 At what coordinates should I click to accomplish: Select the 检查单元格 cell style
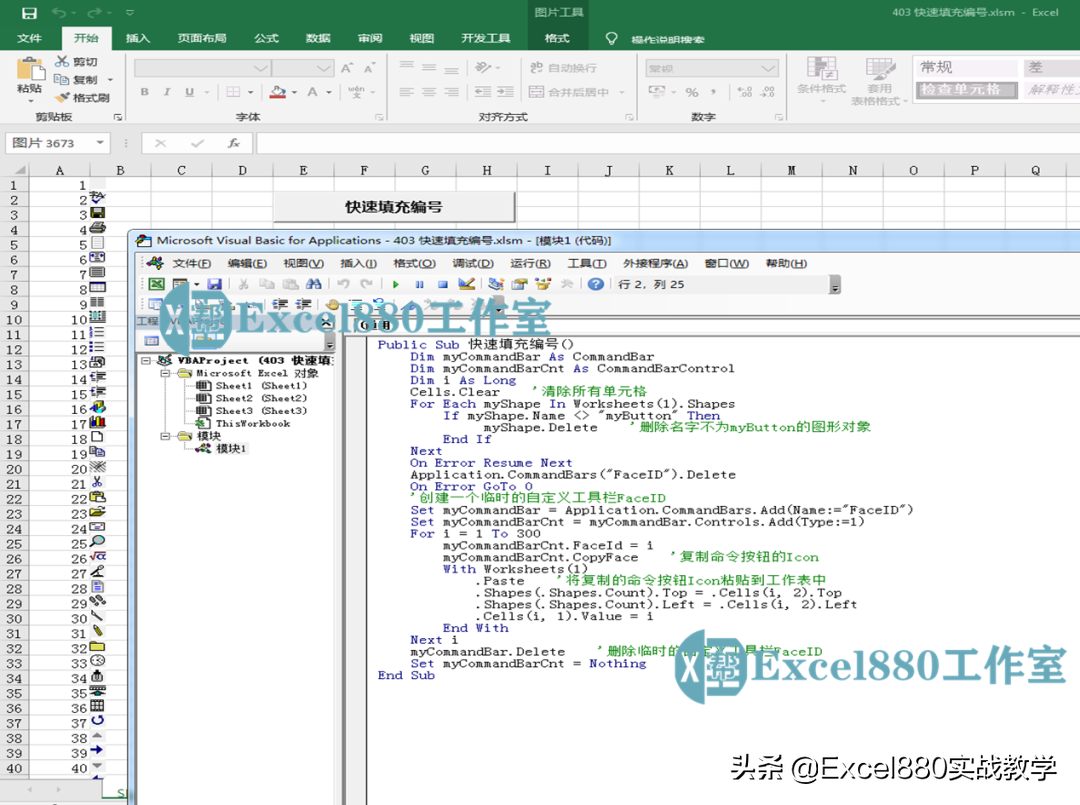click(967, 90)
